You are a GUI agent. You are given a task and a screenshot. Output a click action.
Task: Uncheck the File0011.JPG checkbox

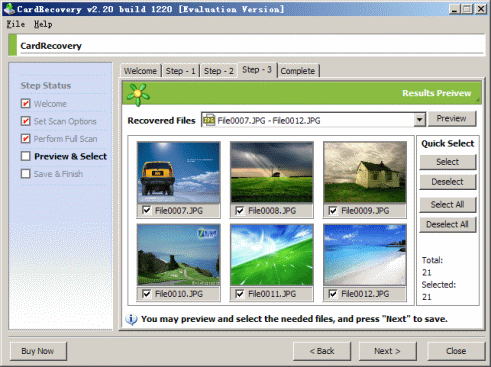click(239, 294)
